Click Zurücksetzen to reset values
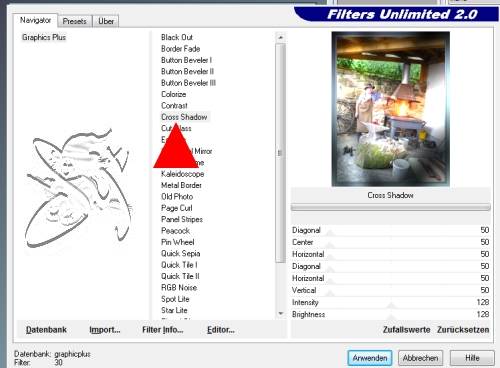 tap(463, 330)
